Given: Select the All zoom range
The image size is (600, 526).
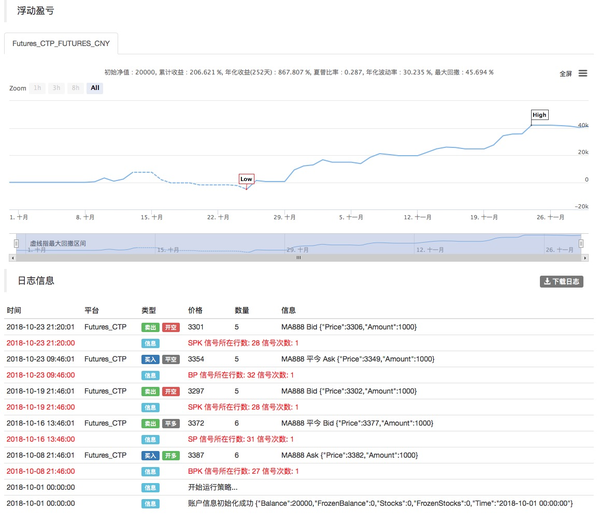Looking at the screenshot, I should click(x=95, y=88).
